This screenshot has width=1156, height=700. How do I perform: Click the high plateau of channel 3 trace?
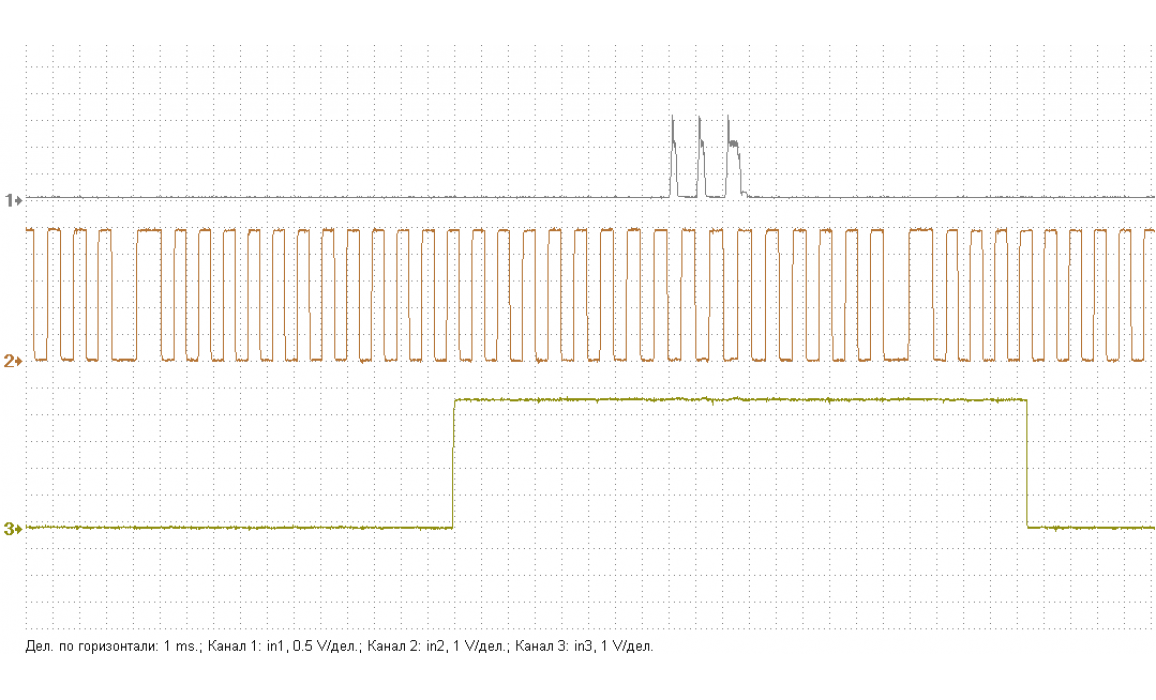point(740,400)
